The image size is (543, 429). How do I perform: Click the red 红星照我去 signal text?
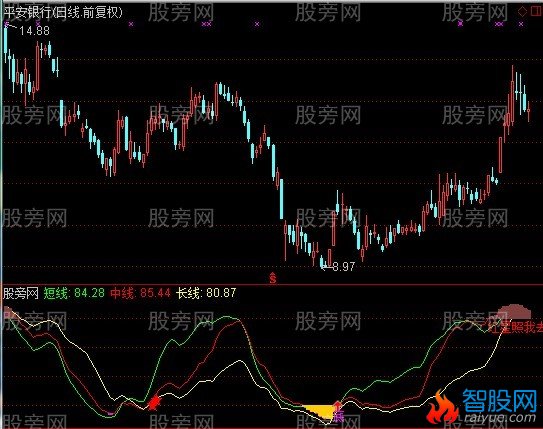[516, 327]
